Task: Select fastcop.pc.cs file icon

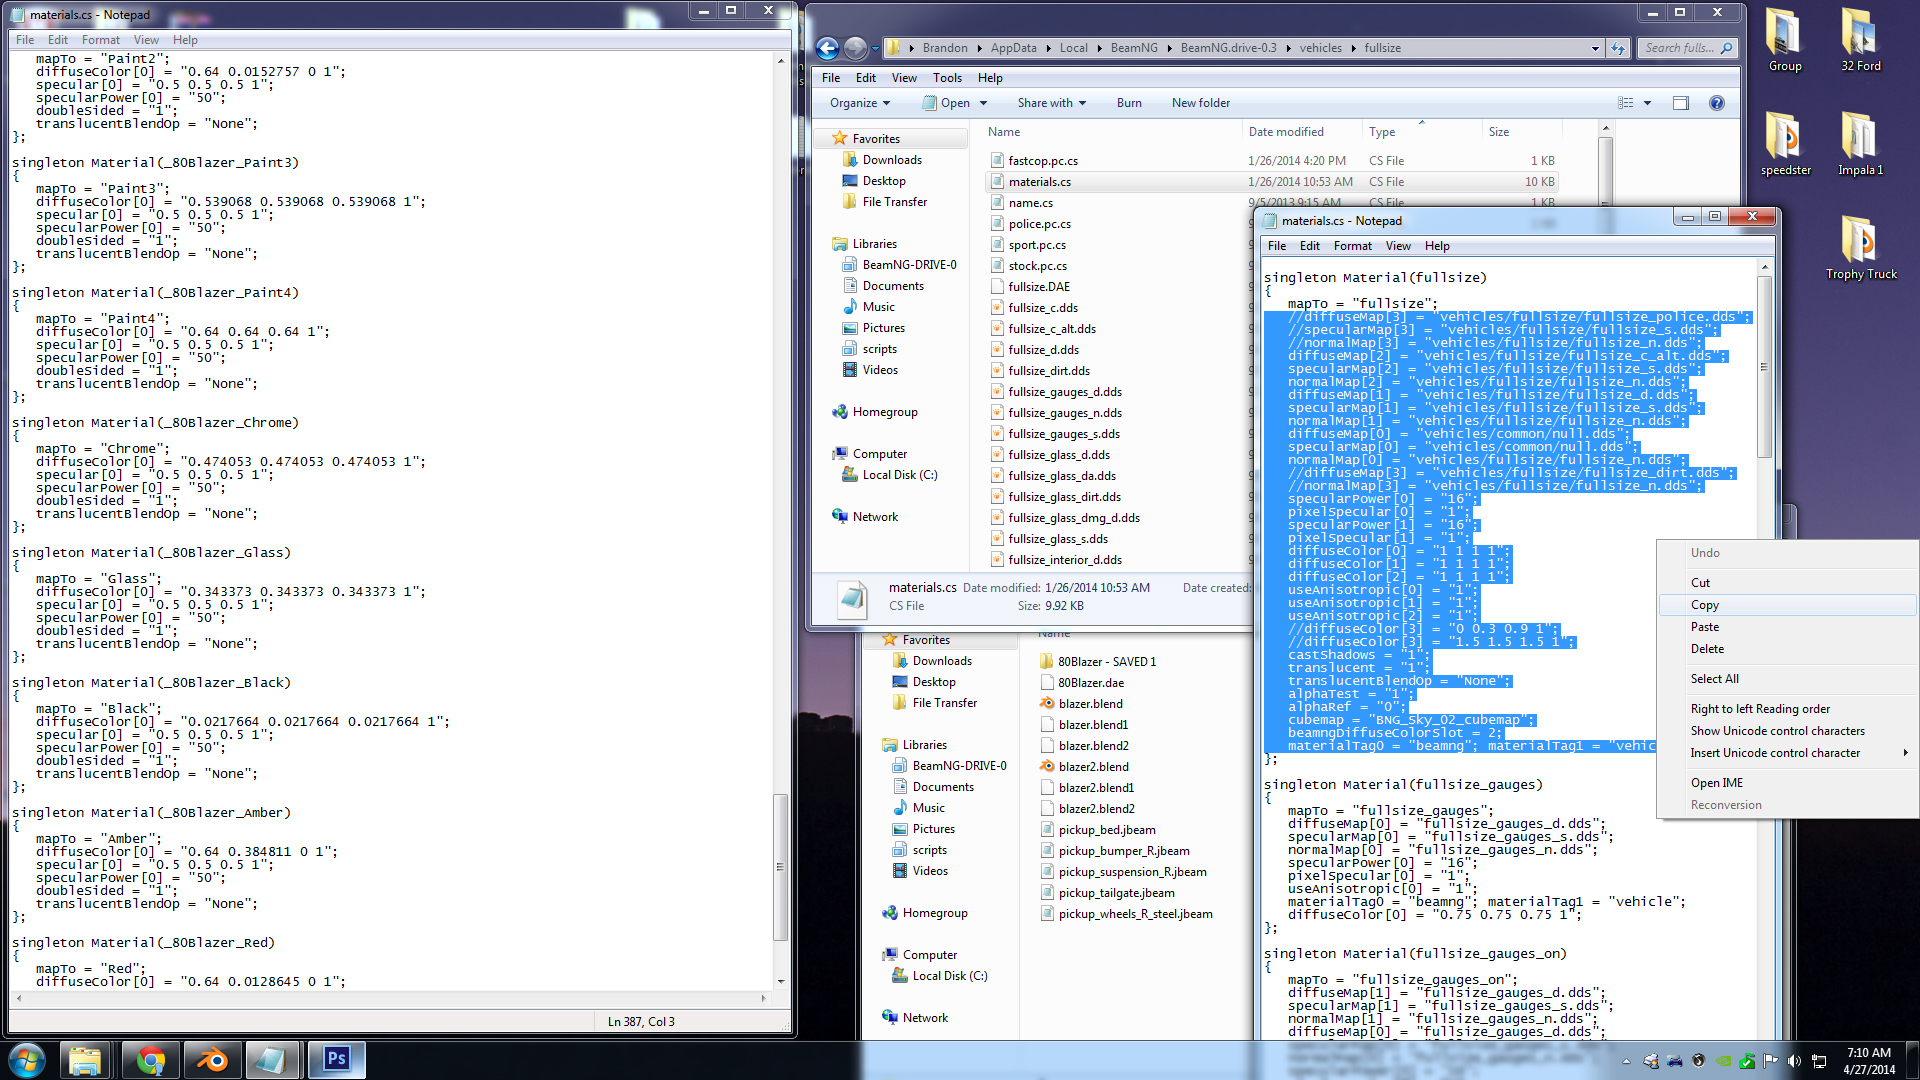Action: [997, 160]
